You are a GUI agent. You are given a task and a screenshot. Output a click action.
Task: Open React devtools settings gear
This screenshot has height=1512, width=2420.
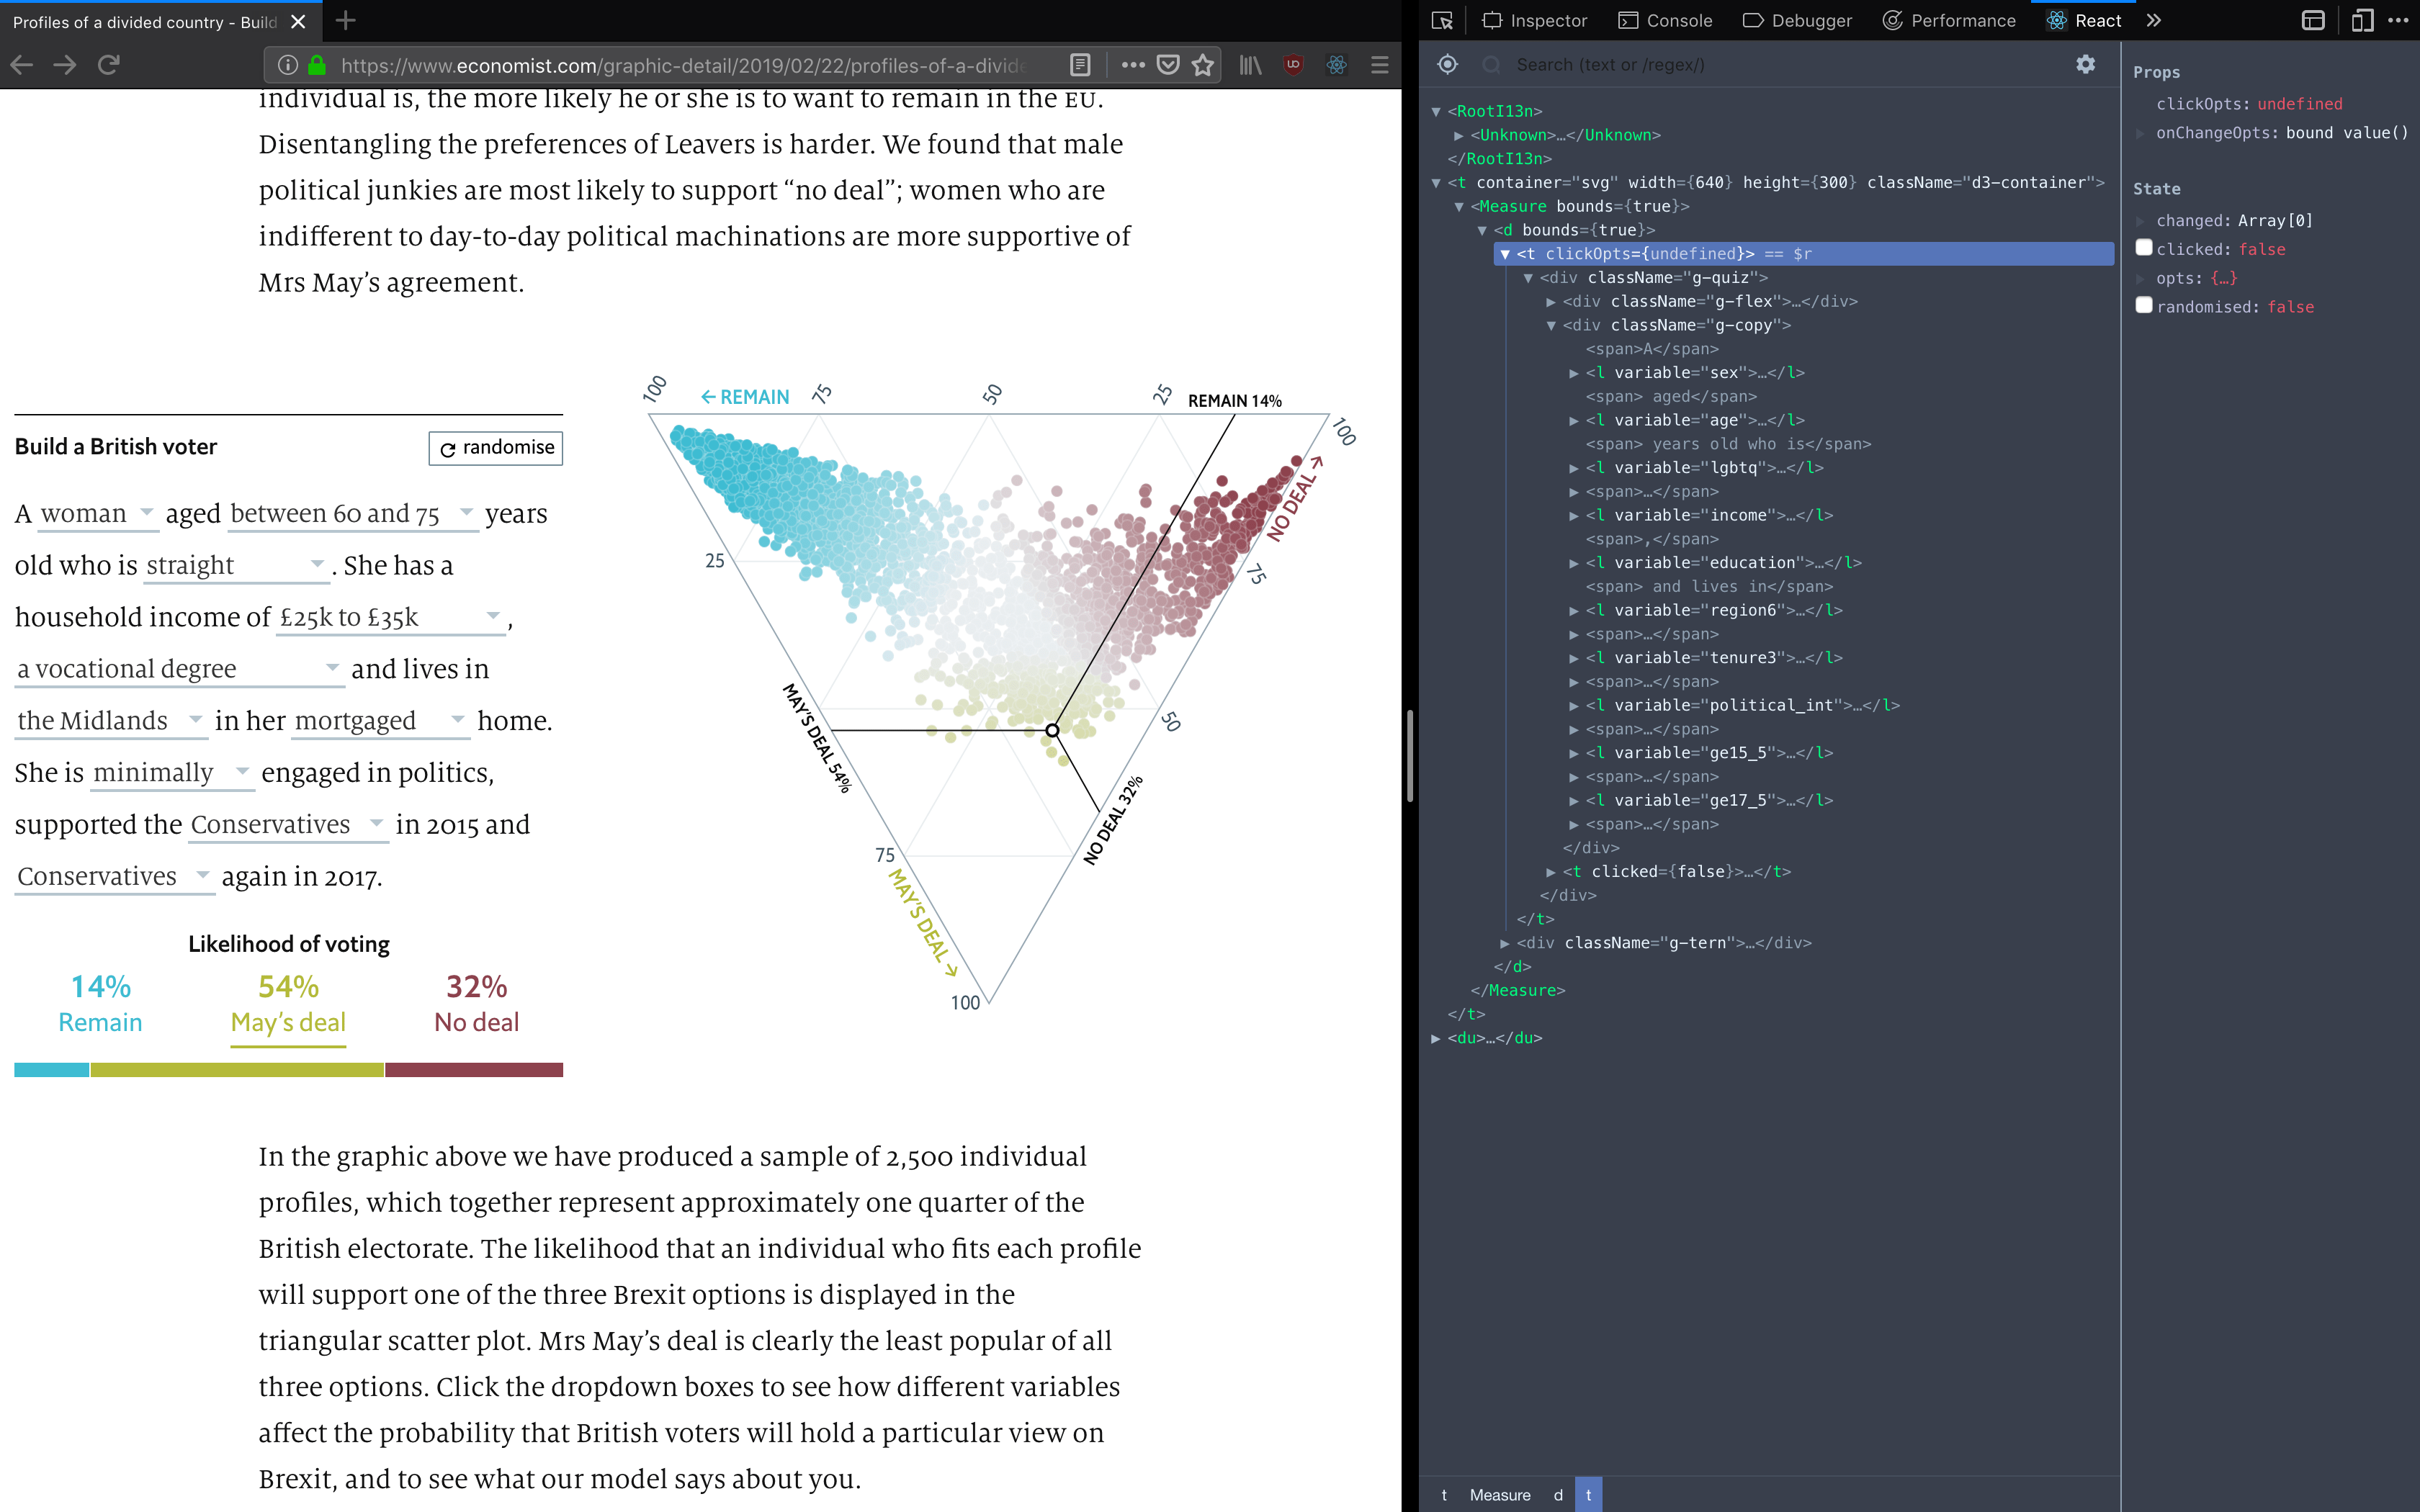coord(2085,65)
